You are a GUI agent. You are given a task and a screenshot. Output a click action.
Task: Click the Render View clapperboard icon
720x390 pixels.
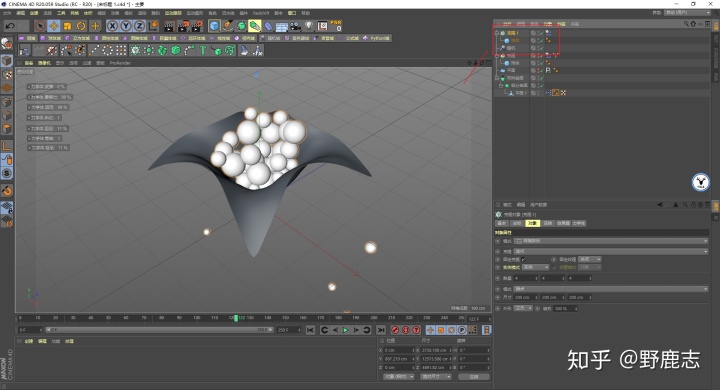click(x=169, y=26)
